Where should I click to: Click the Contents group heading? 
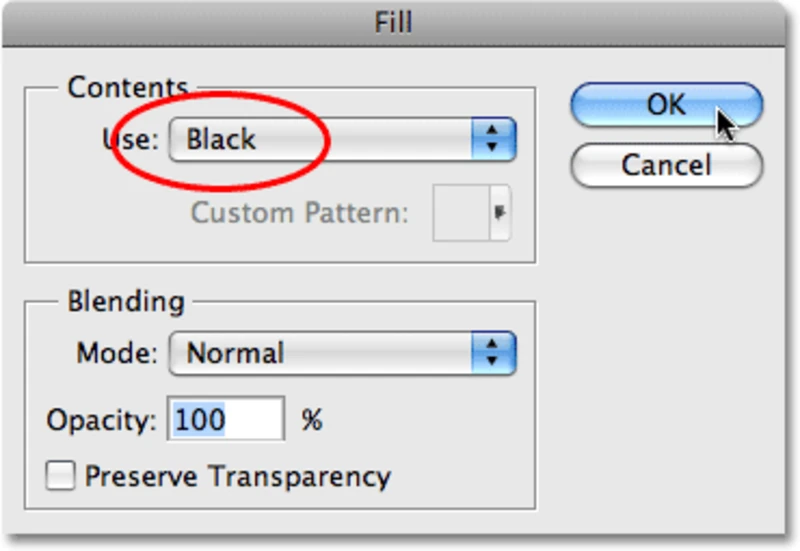[x=128, y=87]
